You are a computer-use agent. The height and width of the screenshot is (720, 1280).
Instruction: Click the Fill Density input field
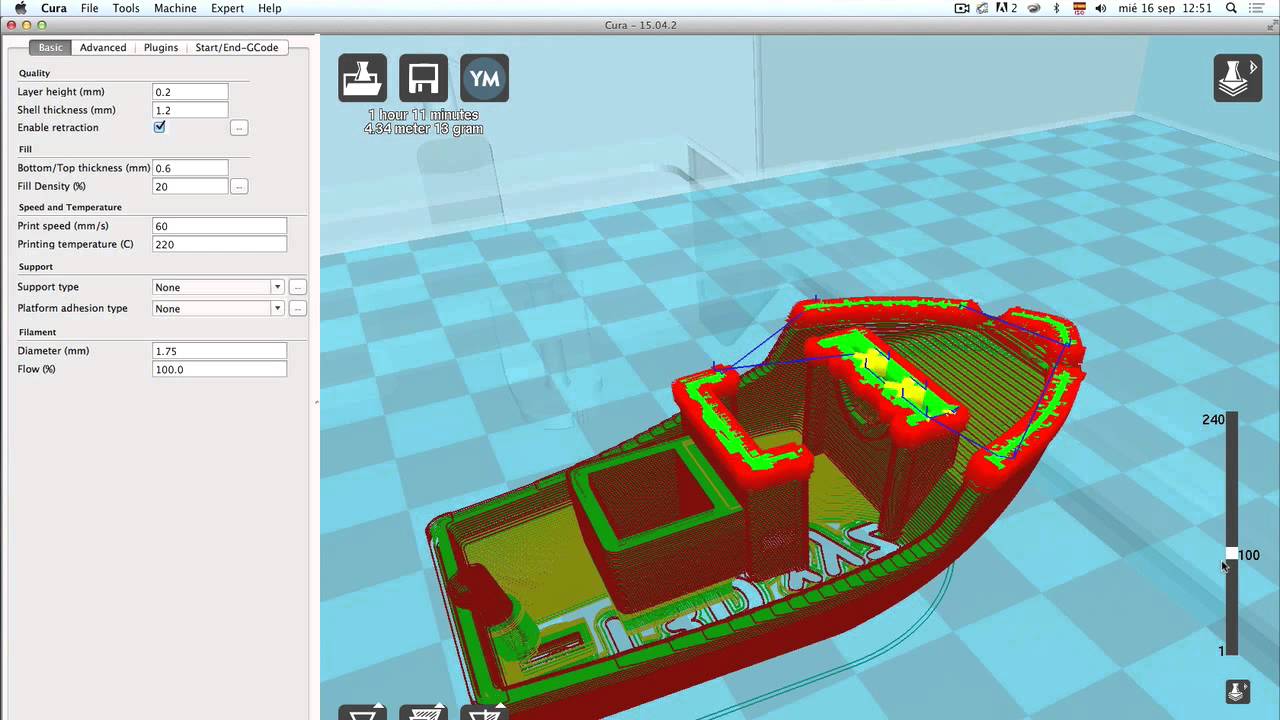pos(190,187)
